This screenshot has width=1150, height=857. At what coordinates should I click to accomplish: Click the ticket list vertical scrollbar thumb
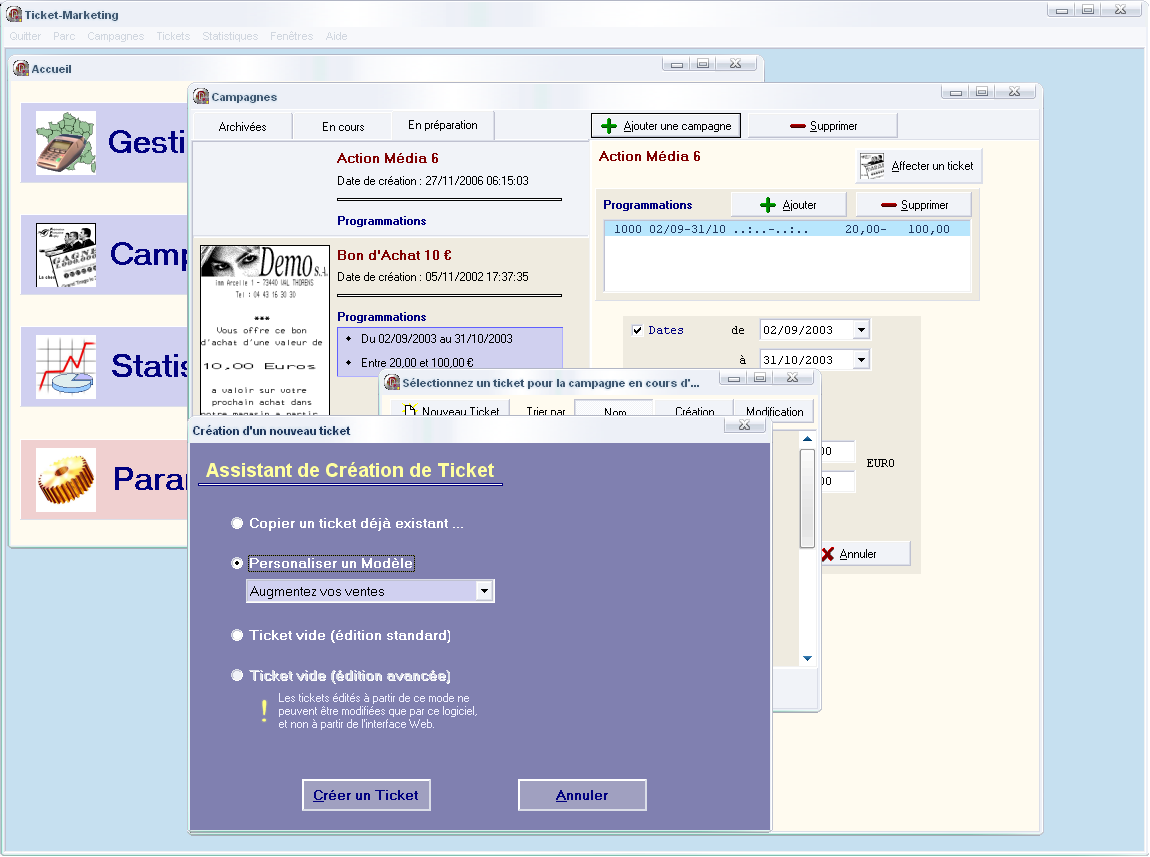(807, 497)
